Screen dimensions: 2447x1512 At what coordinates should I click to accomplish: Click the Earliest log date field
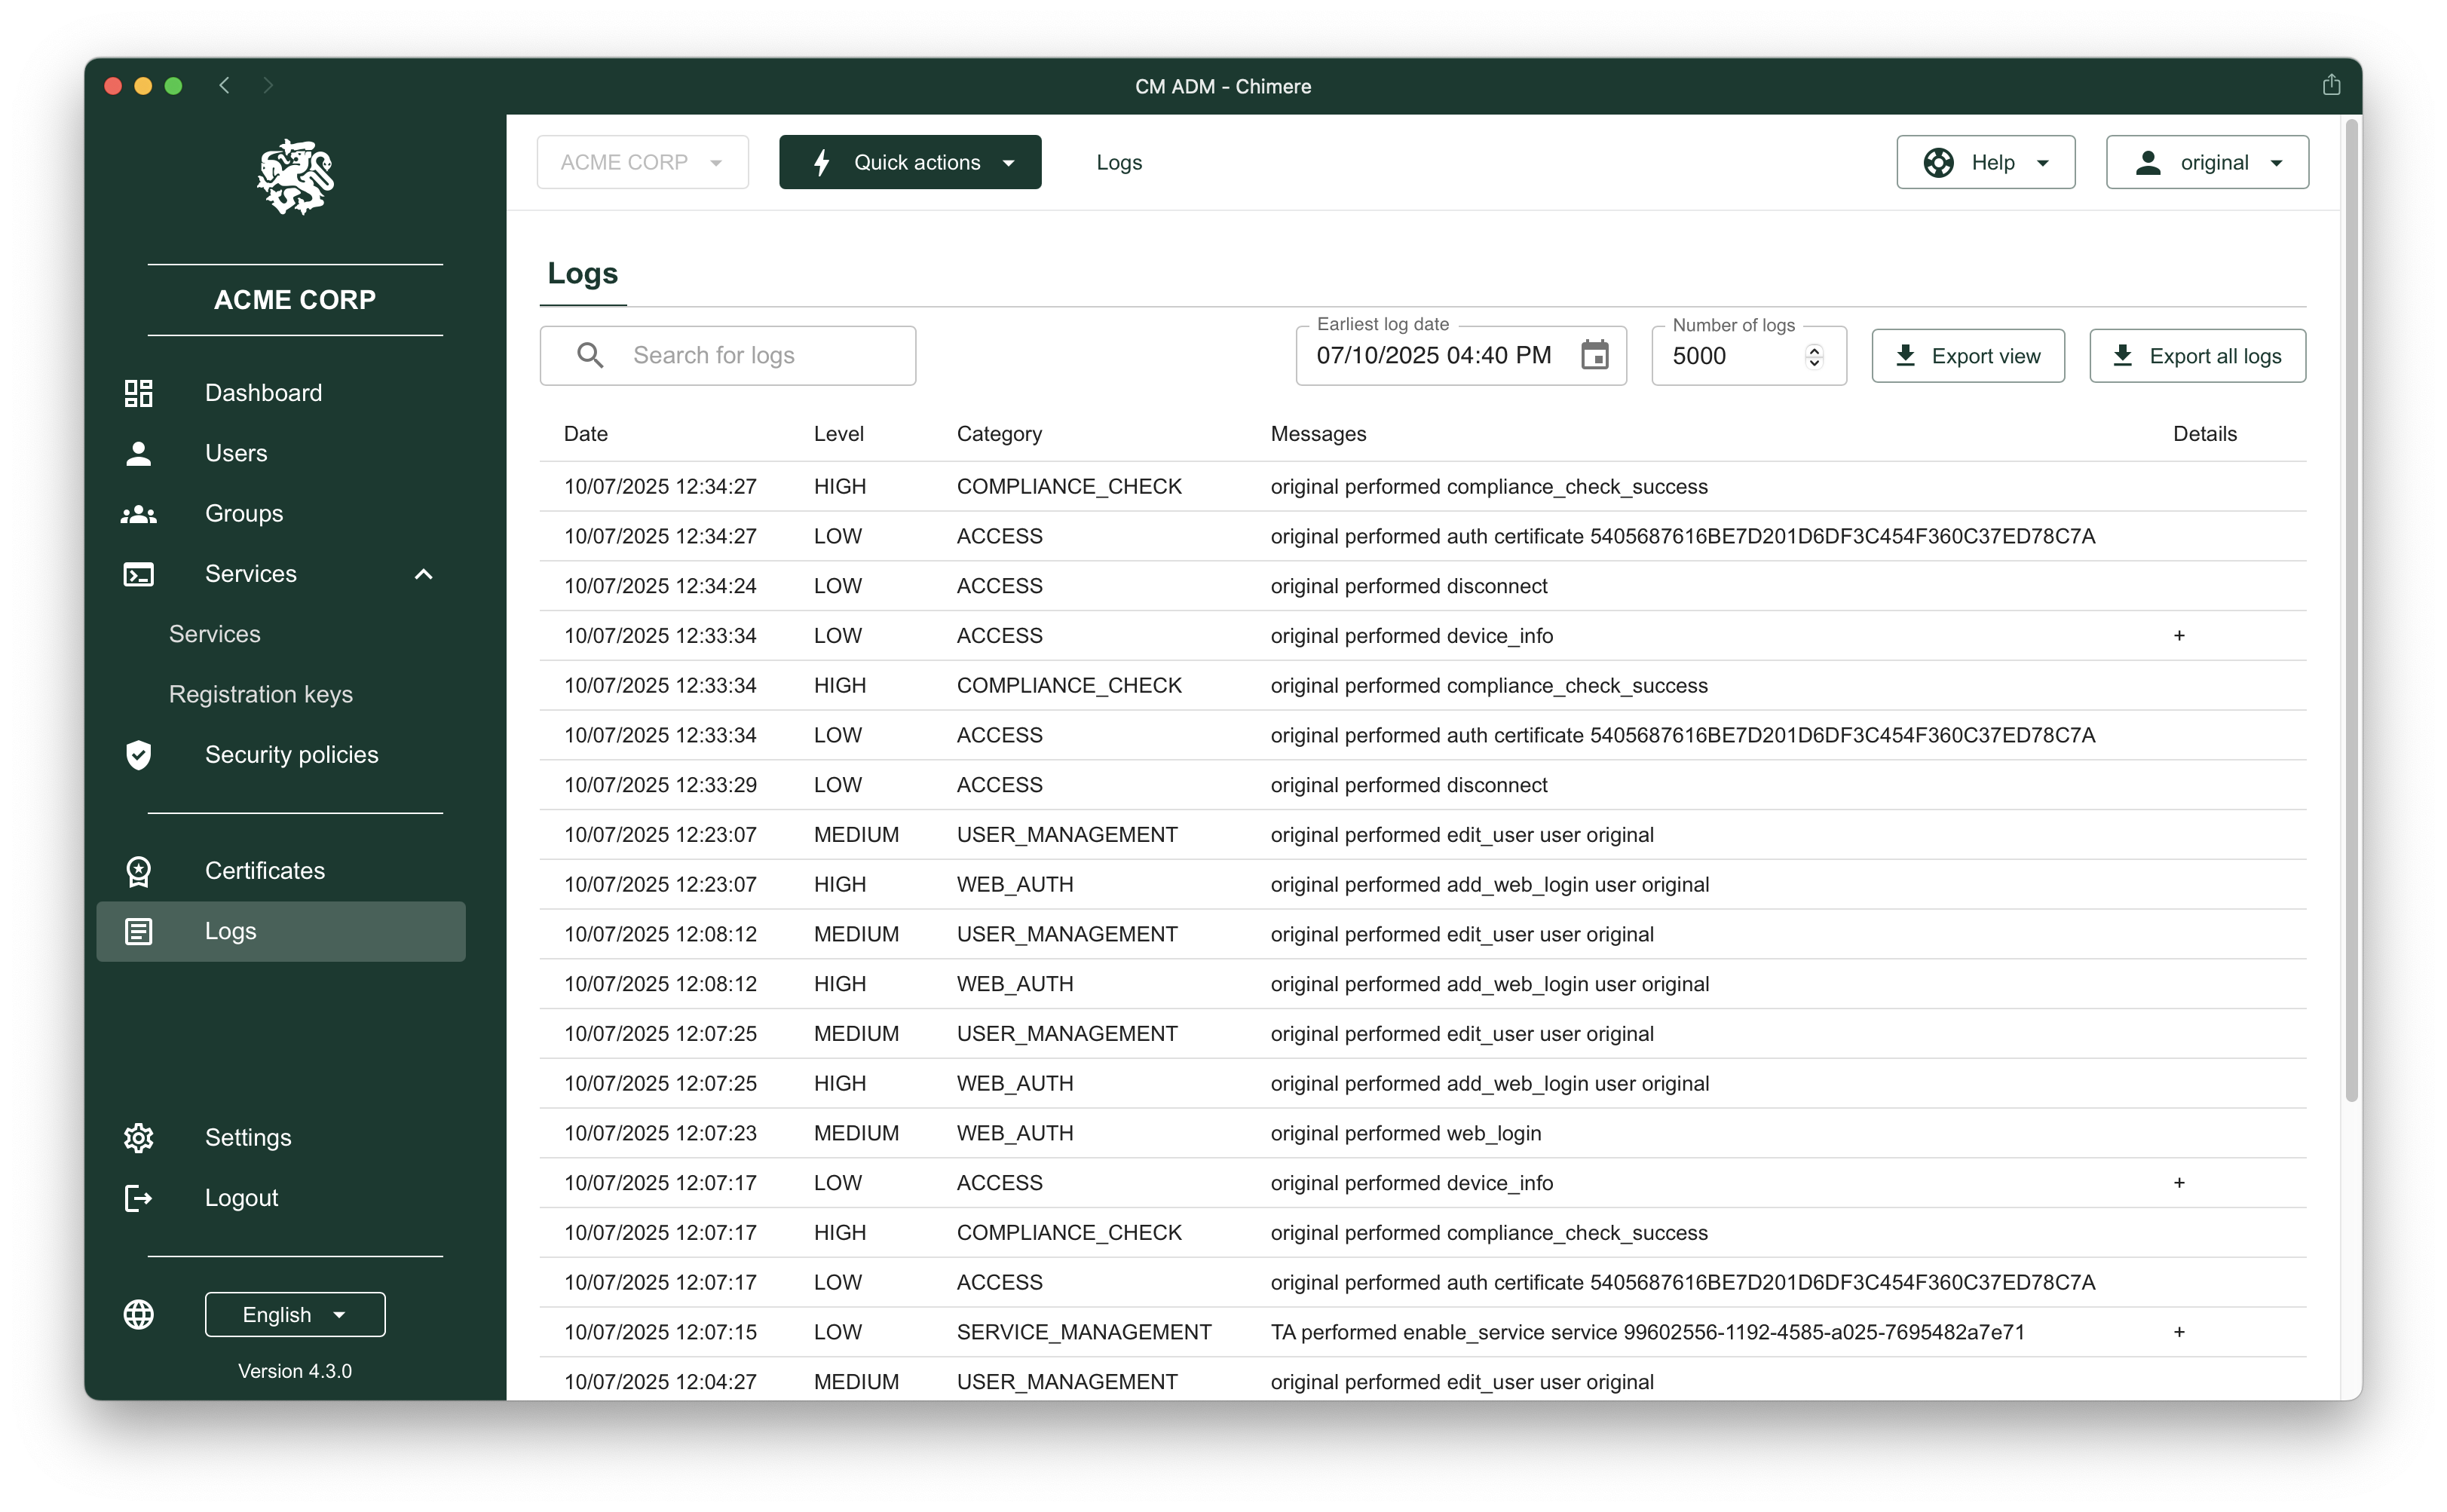tap(1460, 355)
